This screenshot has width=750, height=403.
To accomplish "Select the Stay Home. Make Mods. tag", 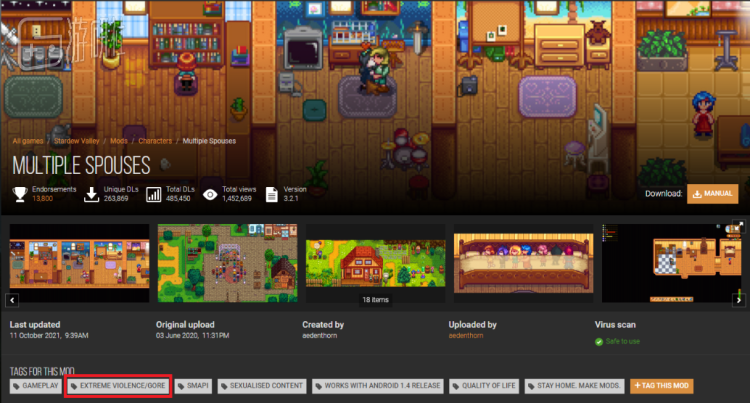I will point(574,386).
